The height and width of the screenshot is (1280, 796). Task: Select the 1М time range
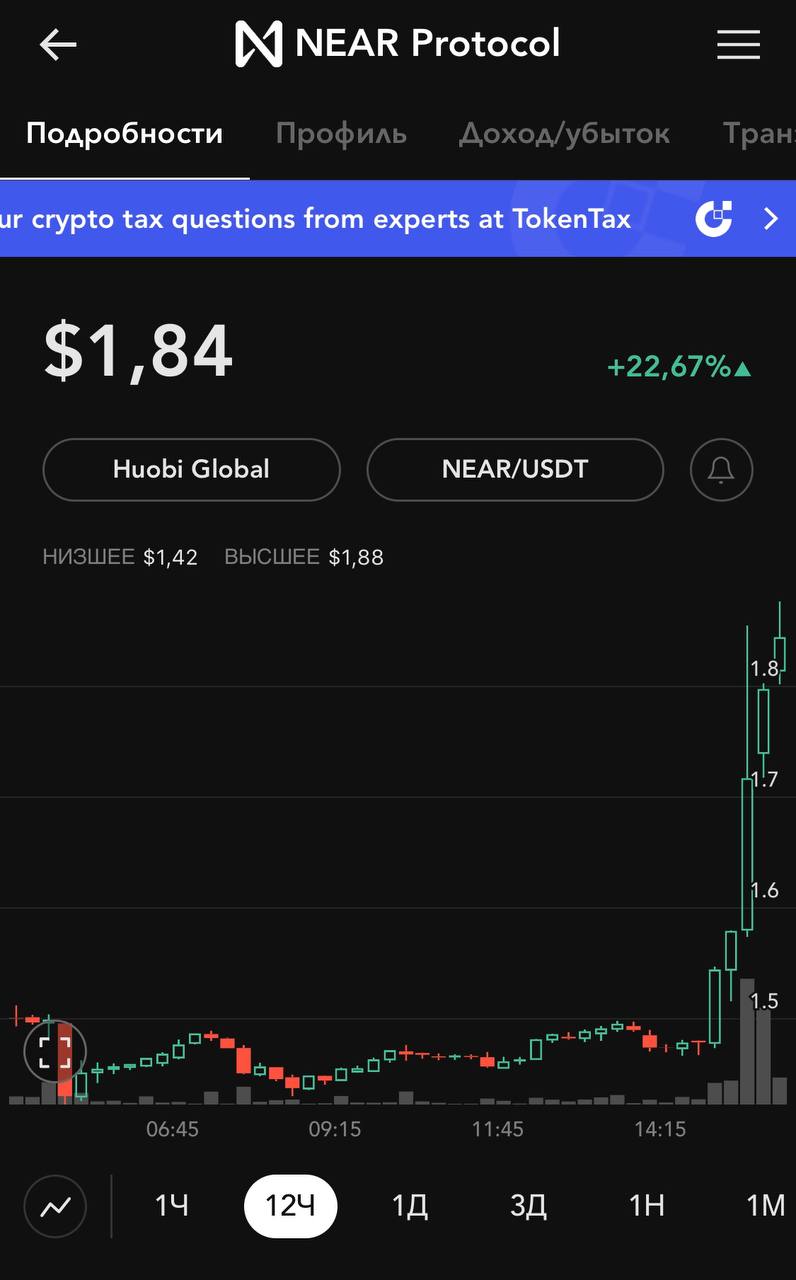[766, 1206]
